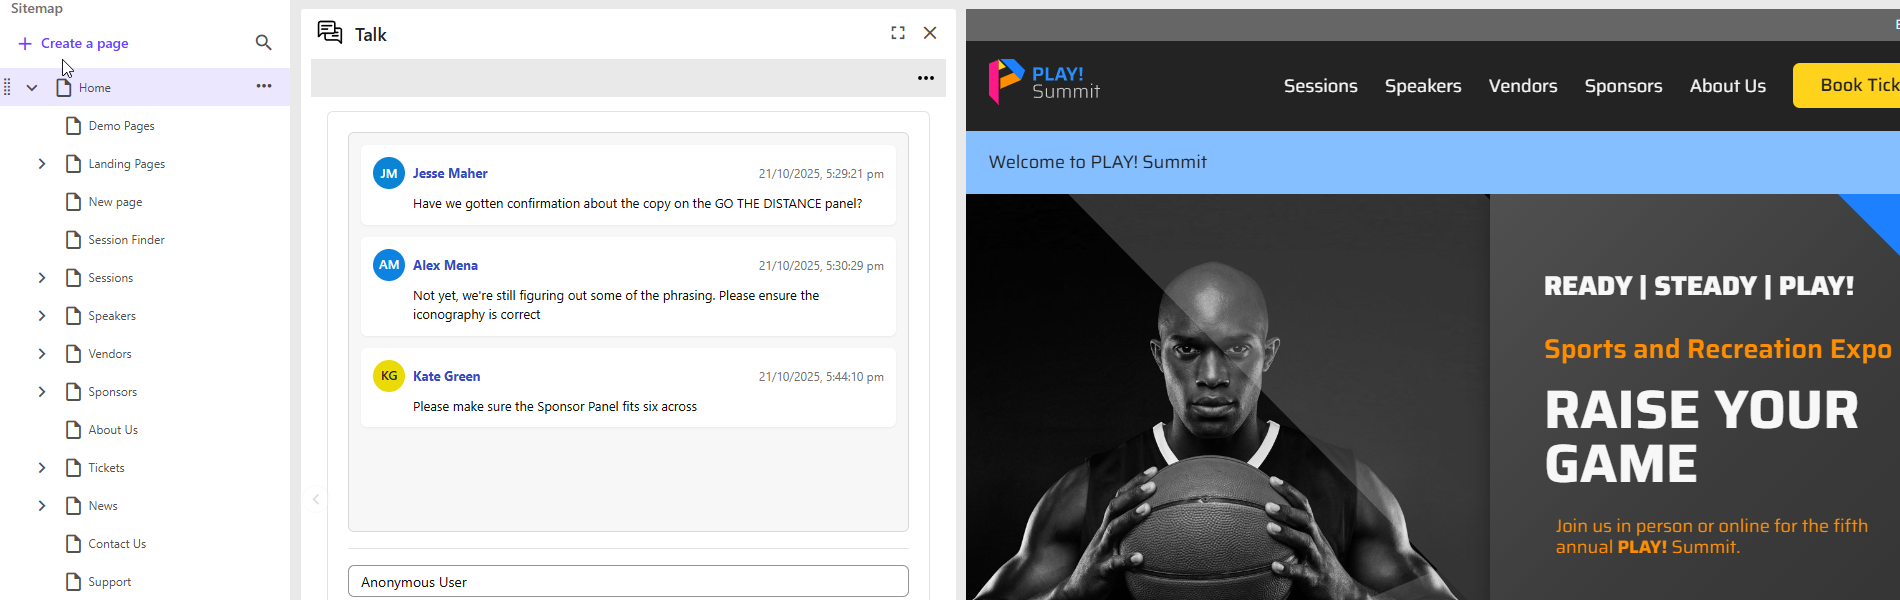Open Vendors in the site navigation

pos(1522,86)
